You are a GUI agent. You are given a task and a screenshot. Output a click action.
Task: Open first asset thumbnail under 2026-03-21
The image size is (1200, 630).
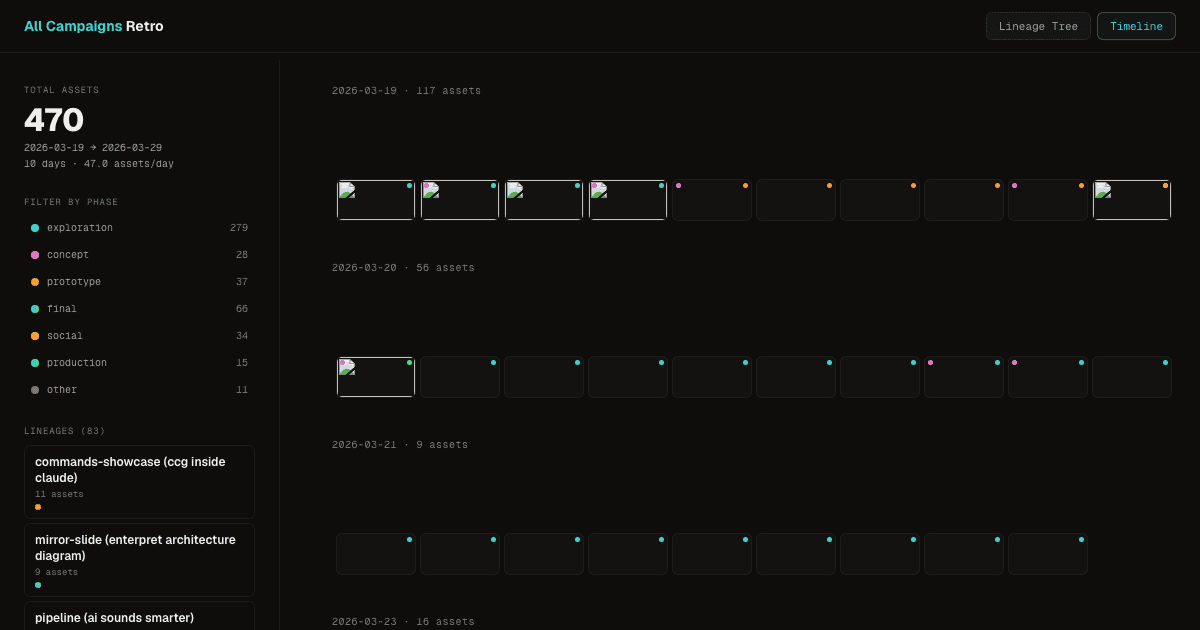point(376,554)
